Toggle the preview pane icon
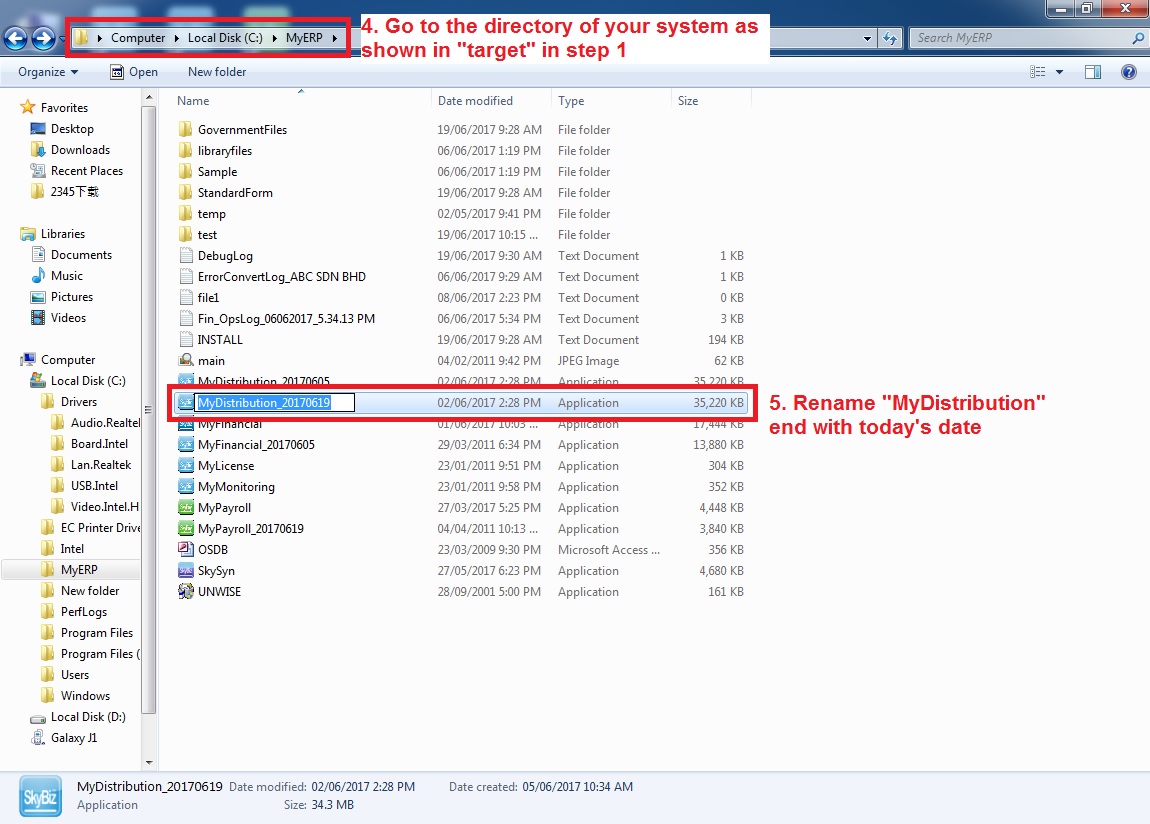Screen dimensions: 1150x824 pos(1093,72)
